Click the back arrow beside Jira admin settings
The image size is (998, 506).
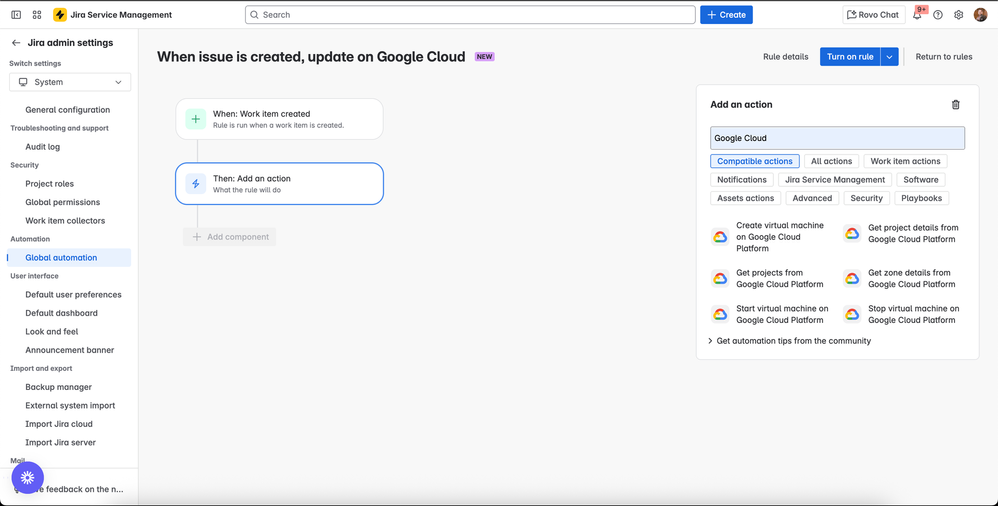16,43
